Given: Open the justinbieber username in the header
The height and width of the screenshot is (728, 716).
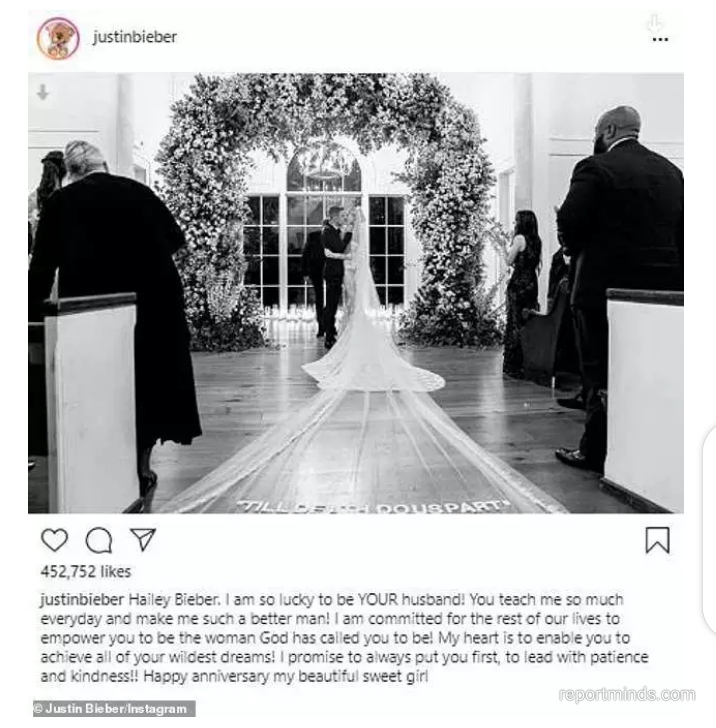Looking at the screenshot, I should 135,37.
